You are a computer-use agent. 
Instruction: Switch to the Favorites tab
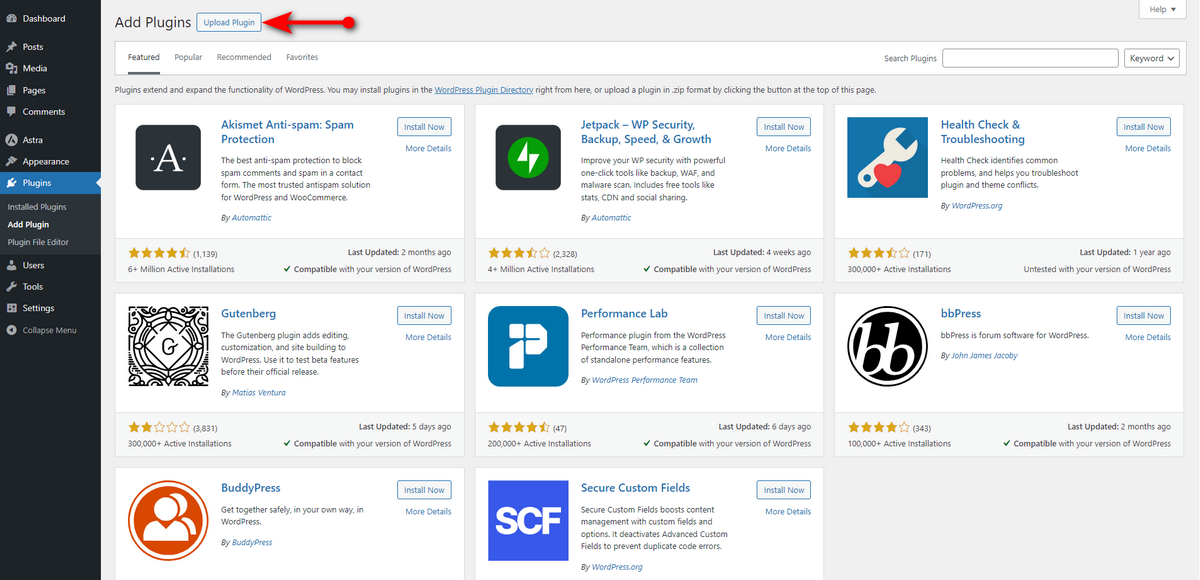coord(302,57)
